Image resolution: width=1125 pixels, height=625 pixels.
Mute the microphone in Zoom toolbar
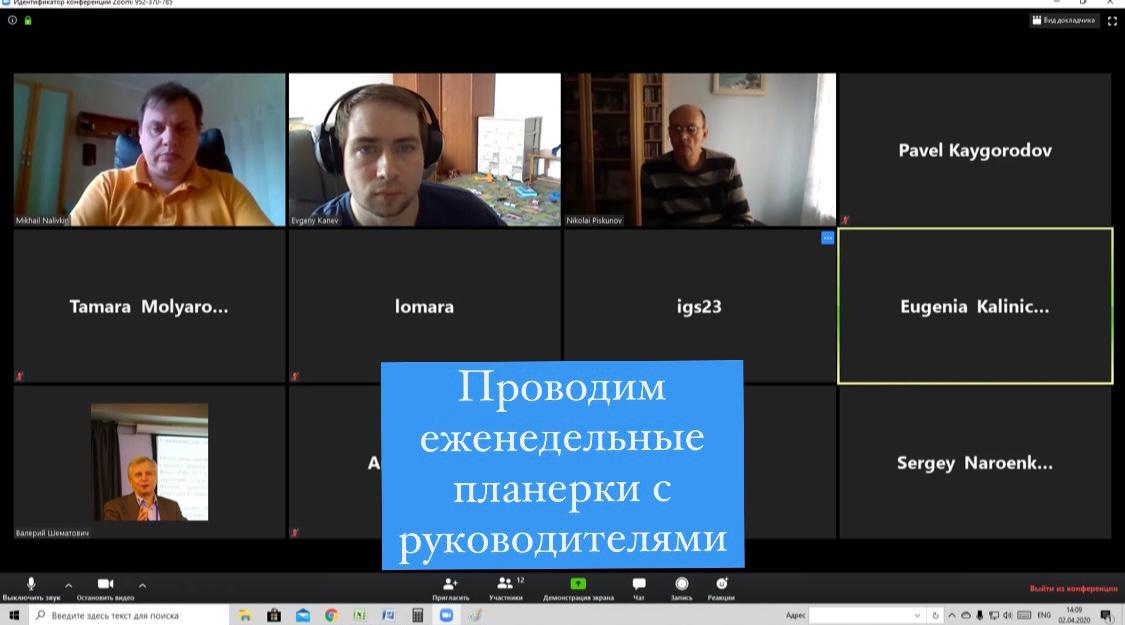click(x=31, y=584)
